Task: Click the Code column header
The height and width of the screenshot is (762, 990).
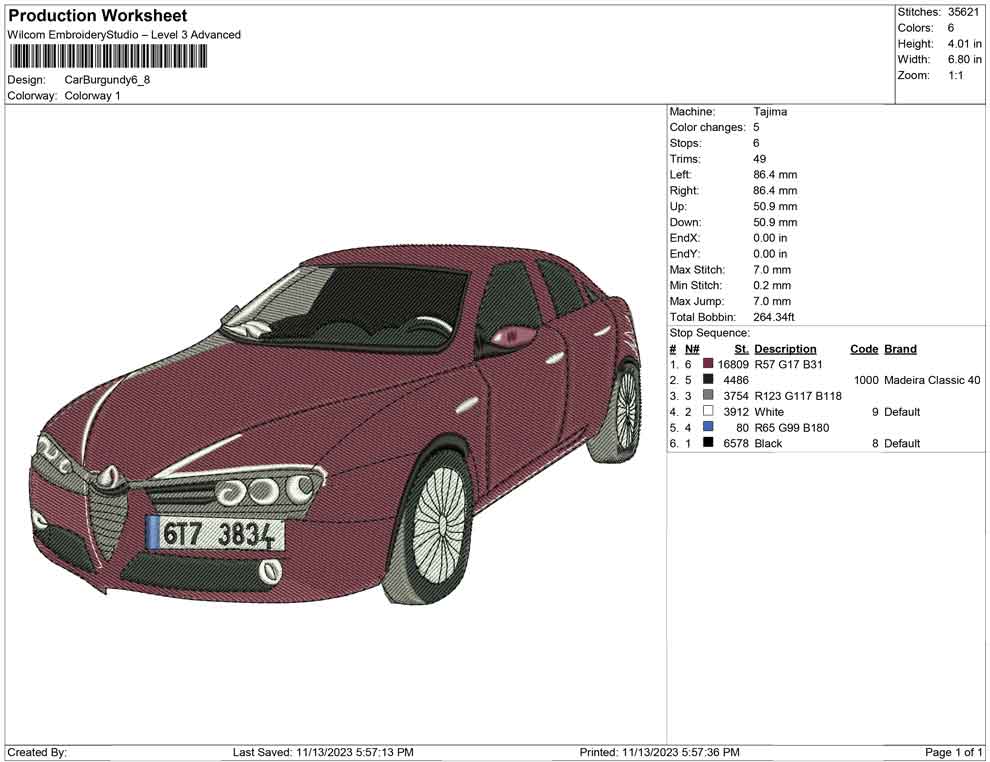Action: coord(864,348)
